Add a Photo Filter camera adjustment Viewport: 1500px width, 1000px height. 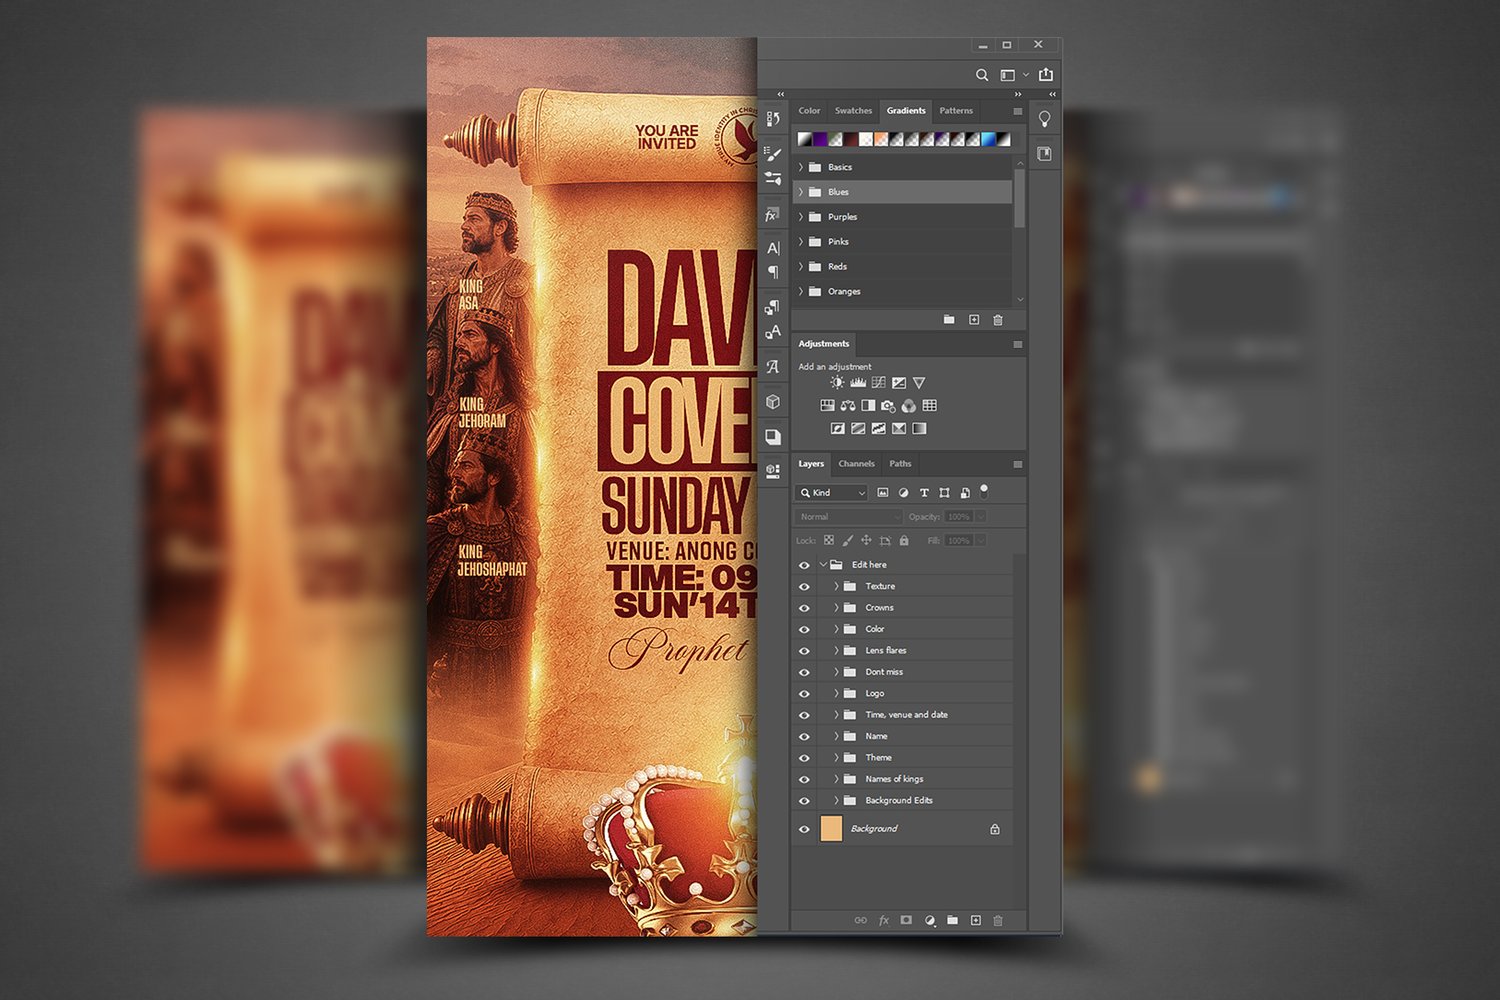tap(888, 406)
